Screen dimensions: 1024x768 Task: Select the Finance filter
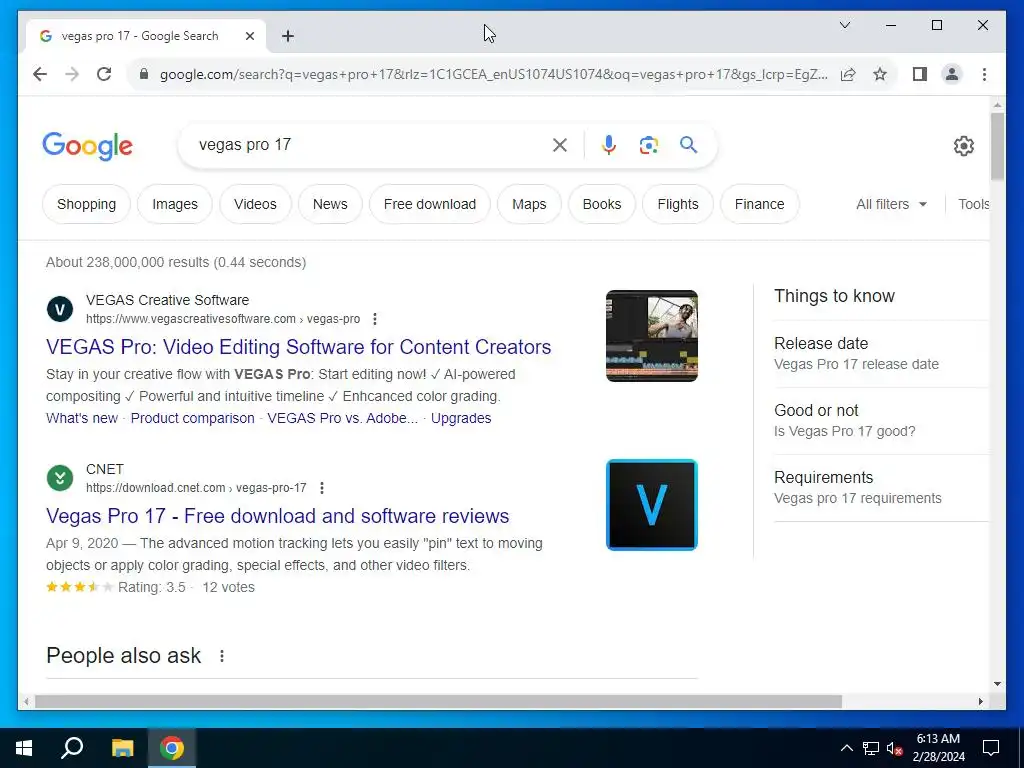pos(759,204)
